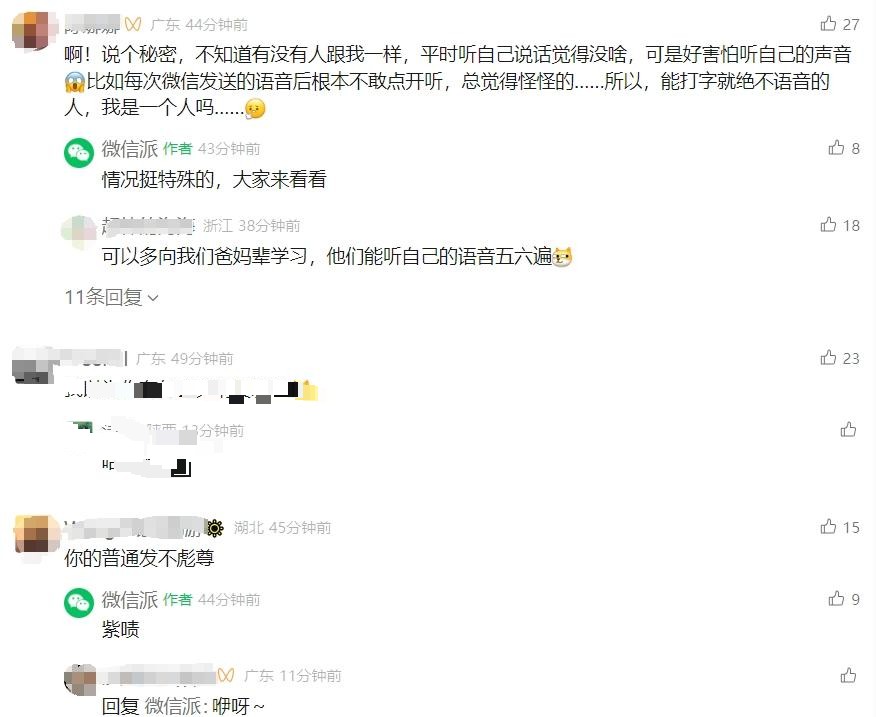This screenshot has width=876, height=717.
Task: Like the 浙江 reply with 18 likes
Action: coord(828,225)
